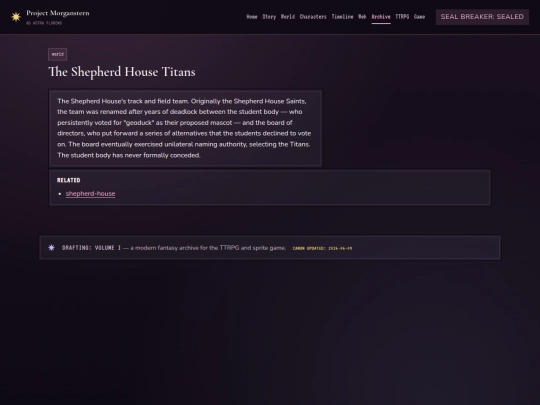Open the Project Morganstern site title
Screen dimensions: 540x405
[58, 13]
